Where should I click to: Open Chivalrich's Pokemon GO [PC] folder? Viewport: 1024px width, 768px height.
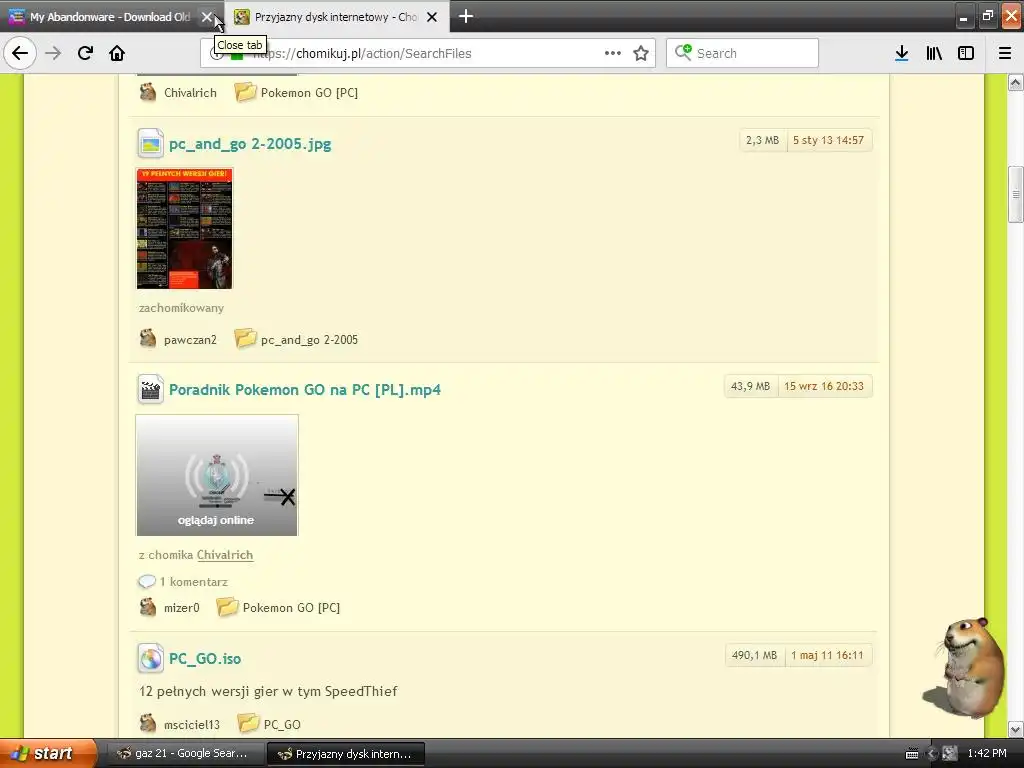coord(309,93)
